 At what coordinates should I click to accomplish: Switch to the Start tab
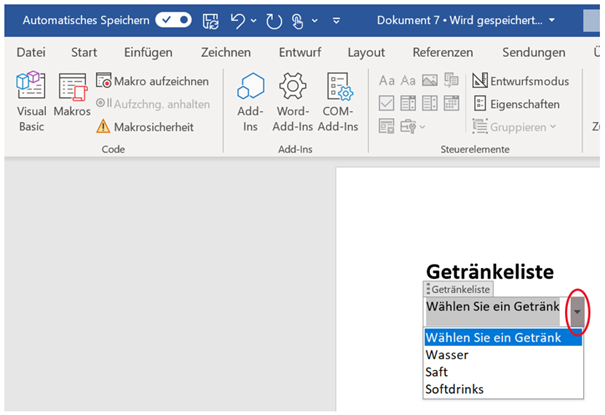(x=84, y=52)
